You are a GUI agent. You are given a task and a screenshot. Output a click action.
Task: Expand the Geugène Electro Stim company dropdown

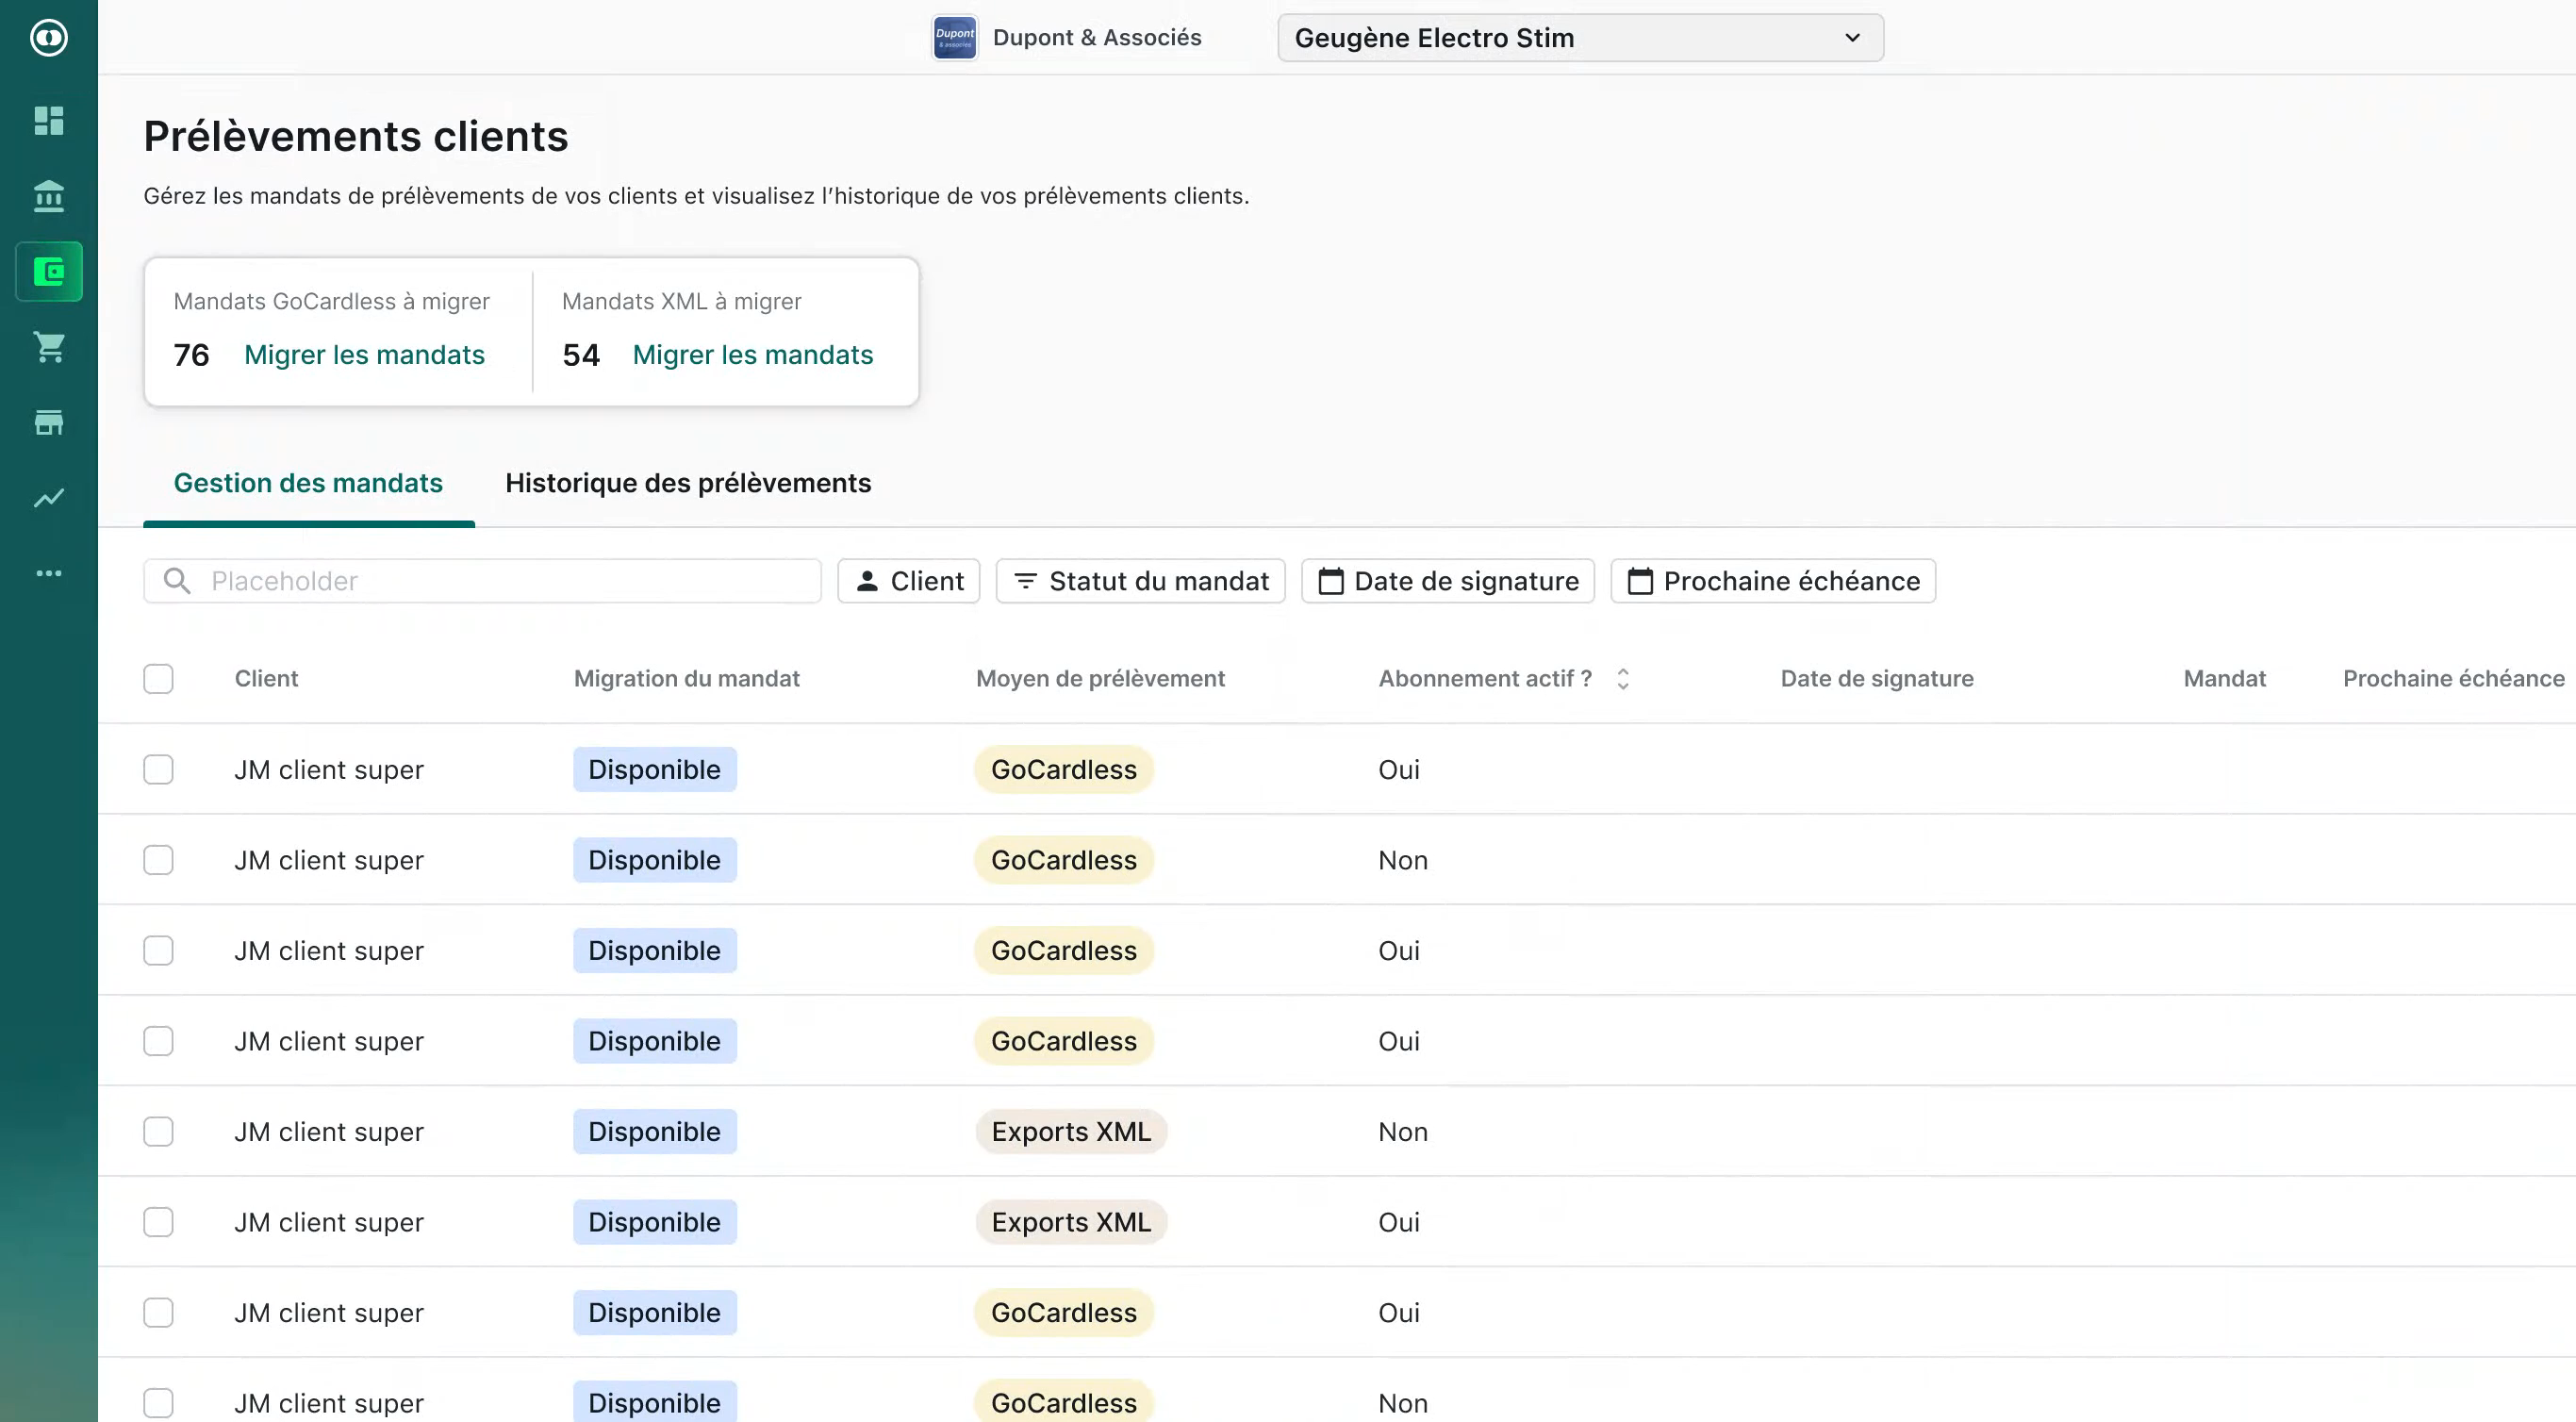[x=1580, y=38]
